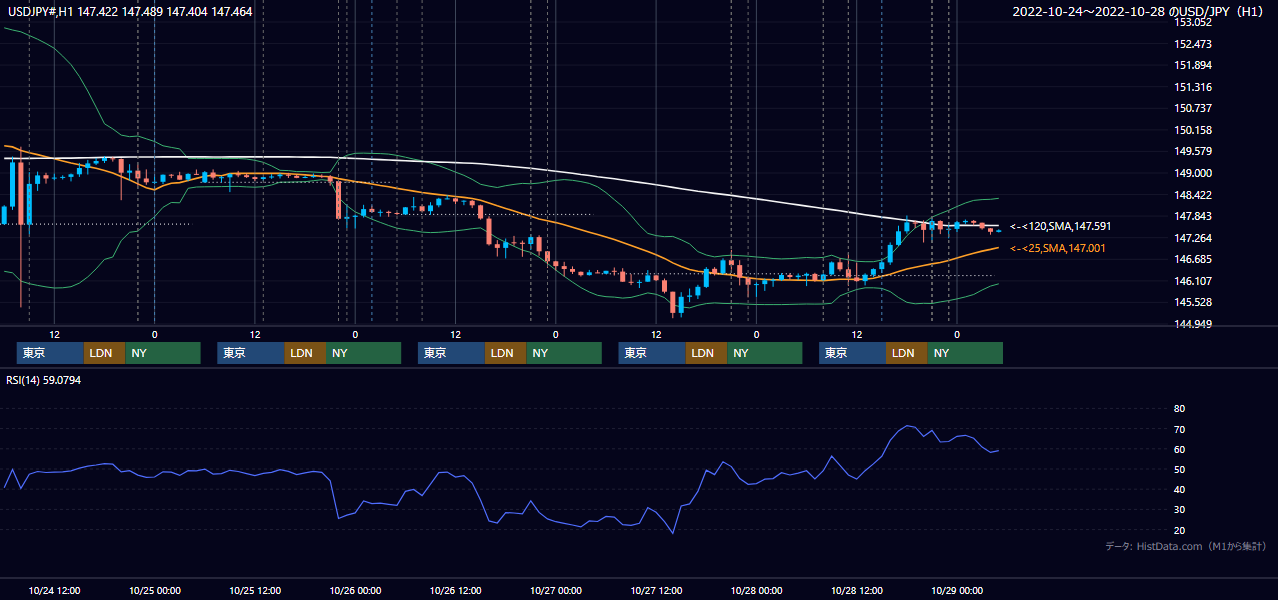The image size is (1278, 600).
Task: Select the RSI 20 level label
Action: click(x=1179, y=530)
